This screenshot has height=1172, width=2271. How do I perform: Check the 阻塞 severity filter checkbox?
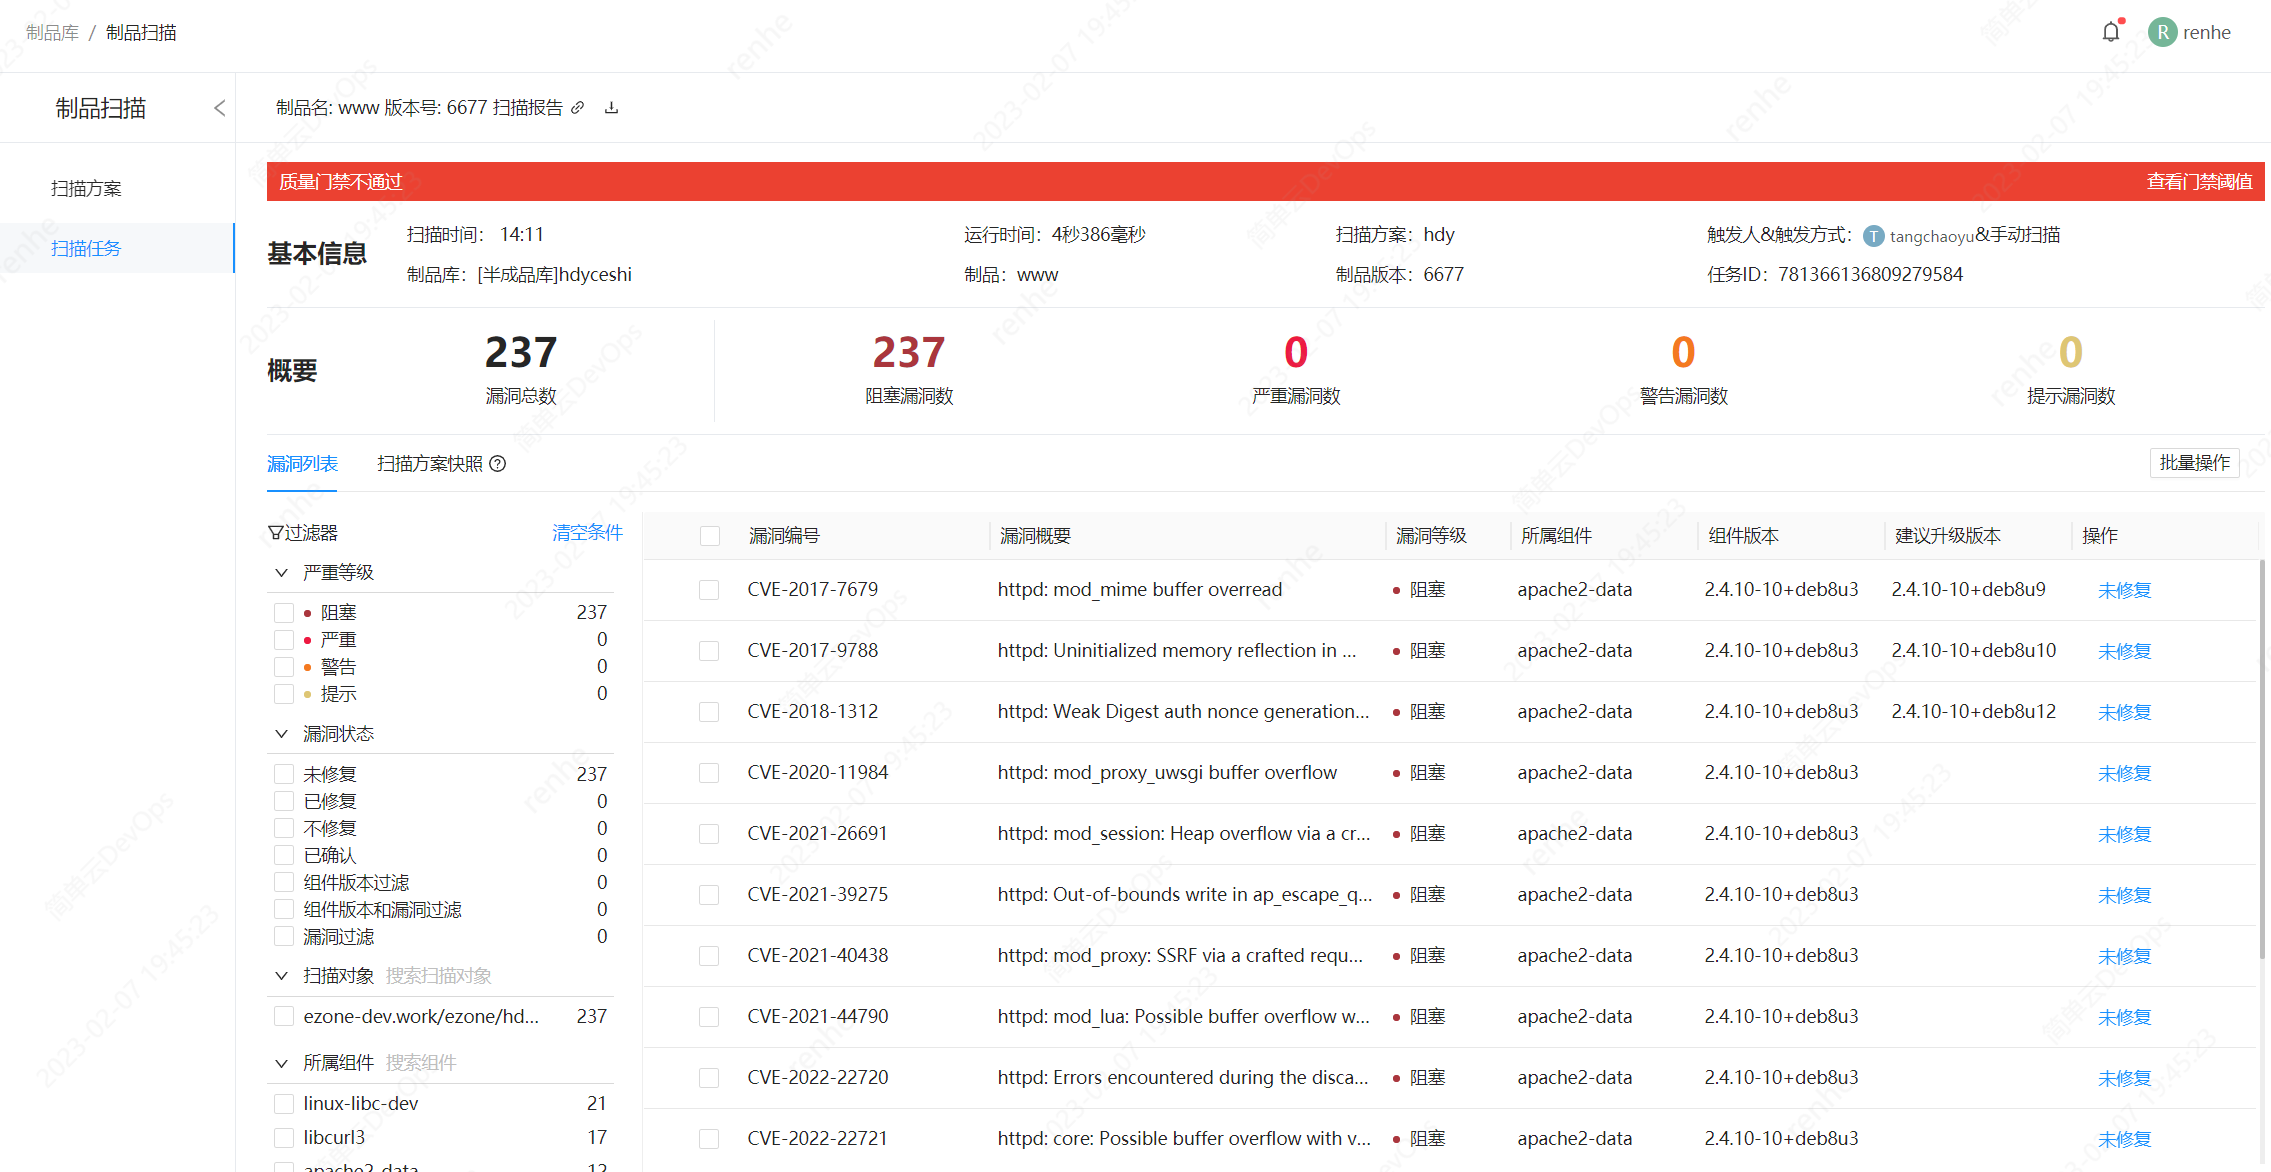click(284, 613)
